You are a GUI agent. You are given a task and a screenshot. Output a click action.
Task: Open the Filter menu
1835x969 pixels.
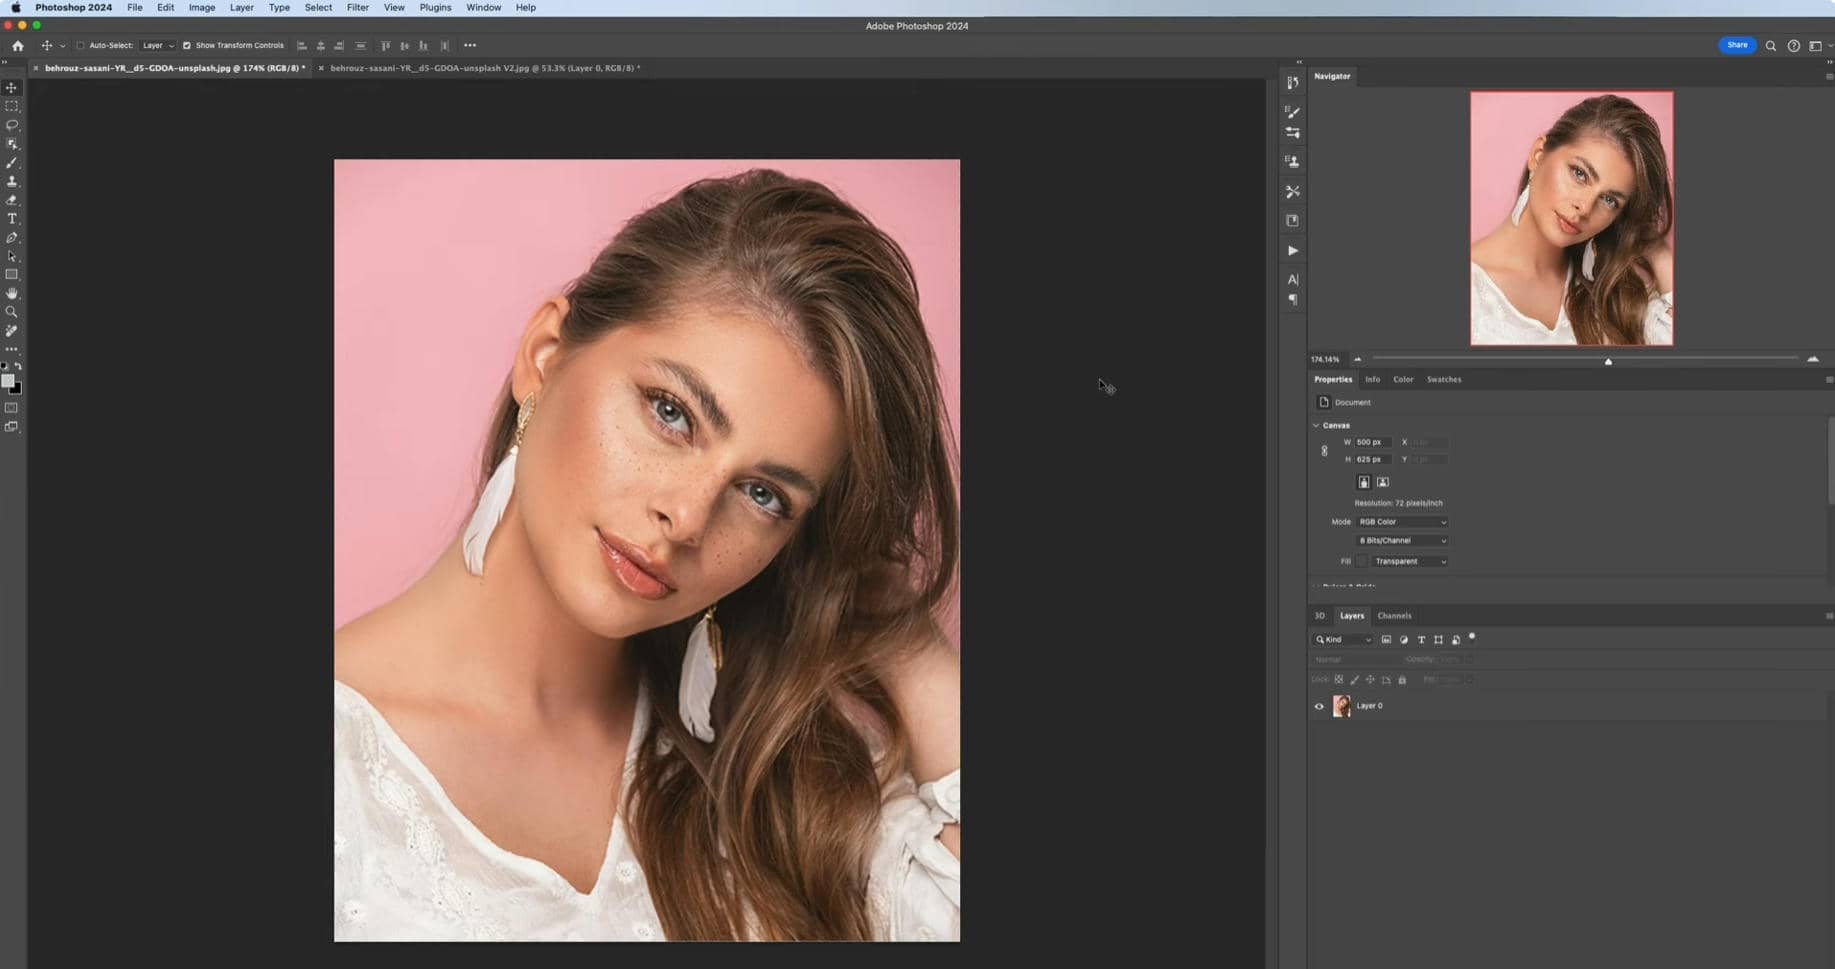pyautogui.click(x=357, y=7)
